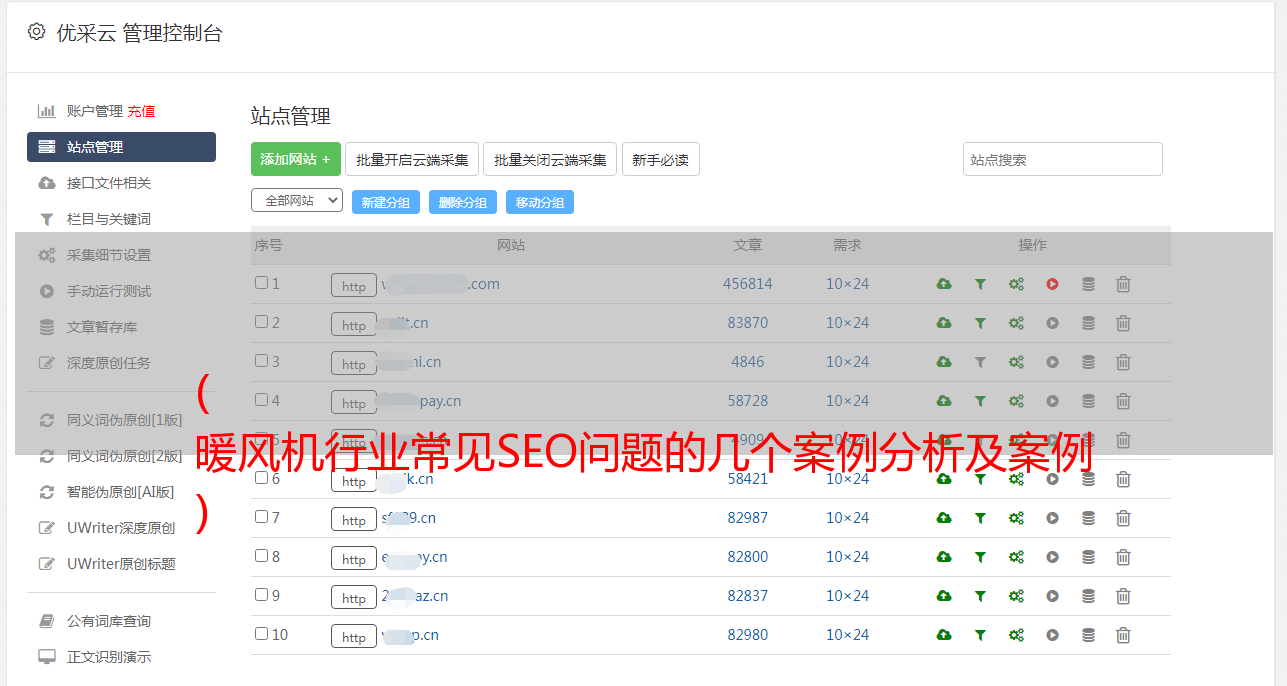Open UWriter深度原创 in the sidebar
1287x686 pixels.
[x=121, y=528]
